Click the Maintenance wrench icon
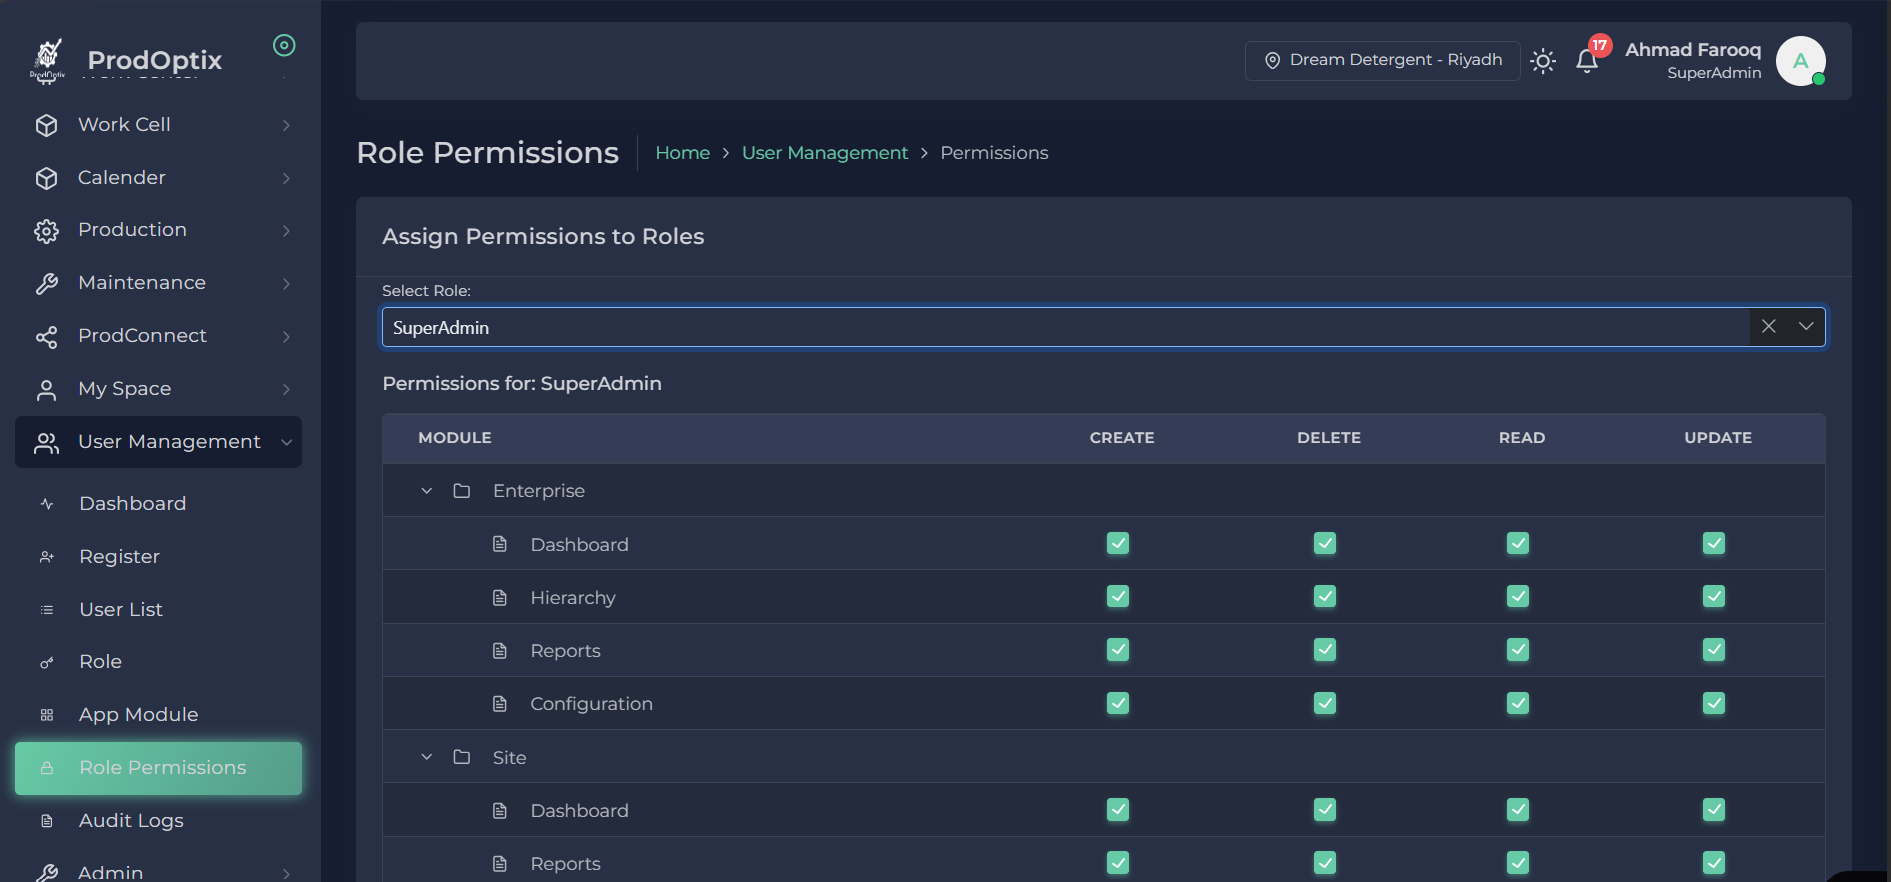 46,284
